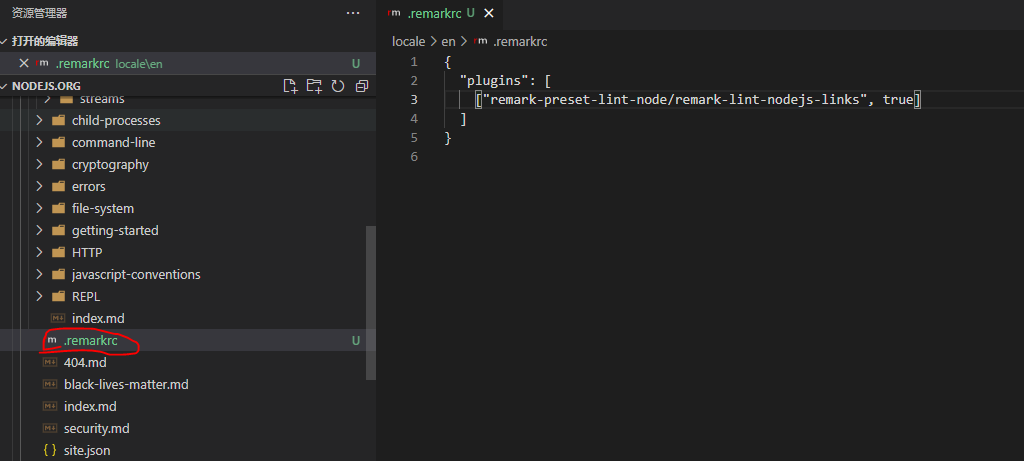Click the .remarkrc breadcrumb segment
1024x461 pixels.
(520, 41)
